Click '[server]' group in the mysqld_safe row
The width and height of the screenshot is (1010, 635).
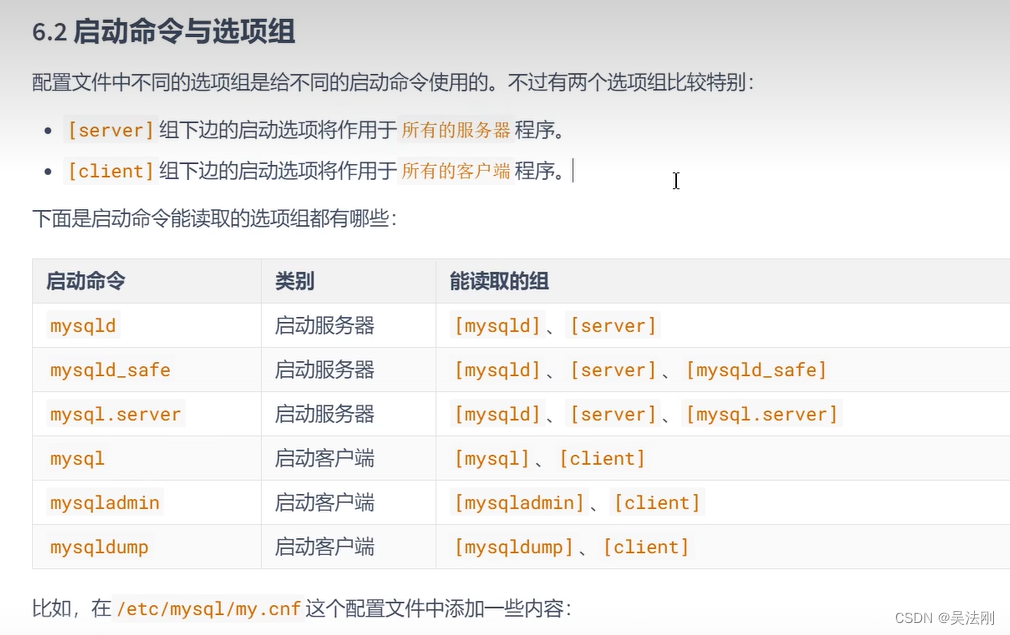613,370
